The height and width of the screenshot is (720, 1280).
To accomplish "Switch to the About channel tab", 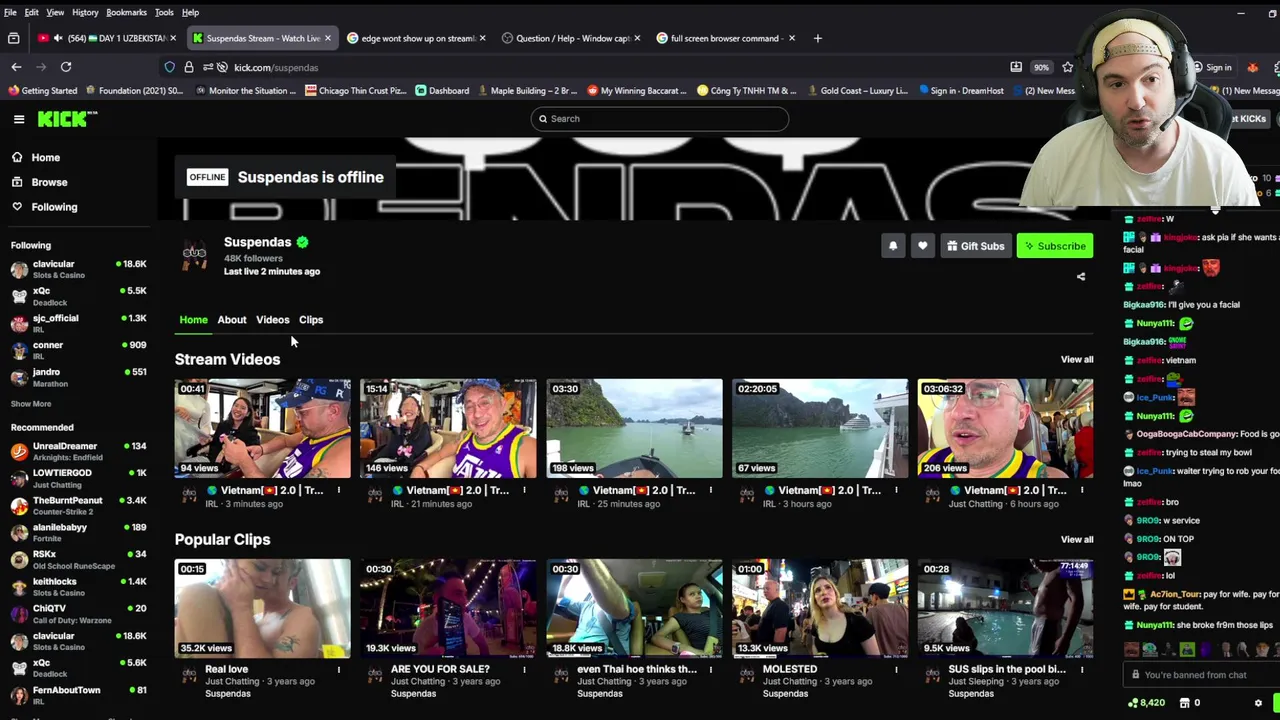I will 232,320.
